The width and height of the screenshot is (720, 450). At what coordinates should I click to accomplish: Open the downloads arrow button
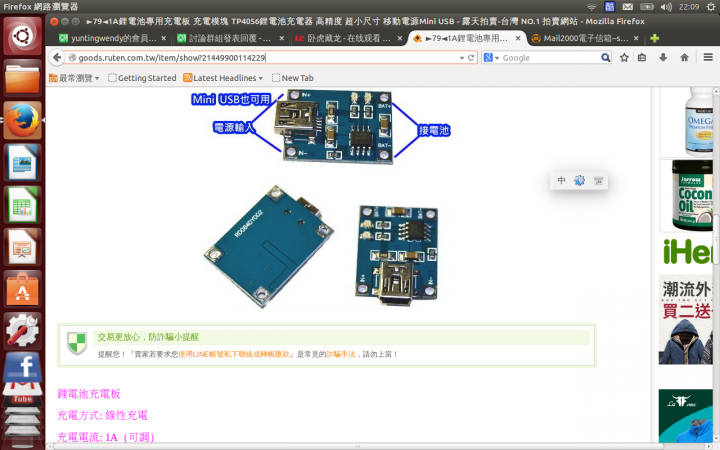pyautogui.click(x=663, y=58)
